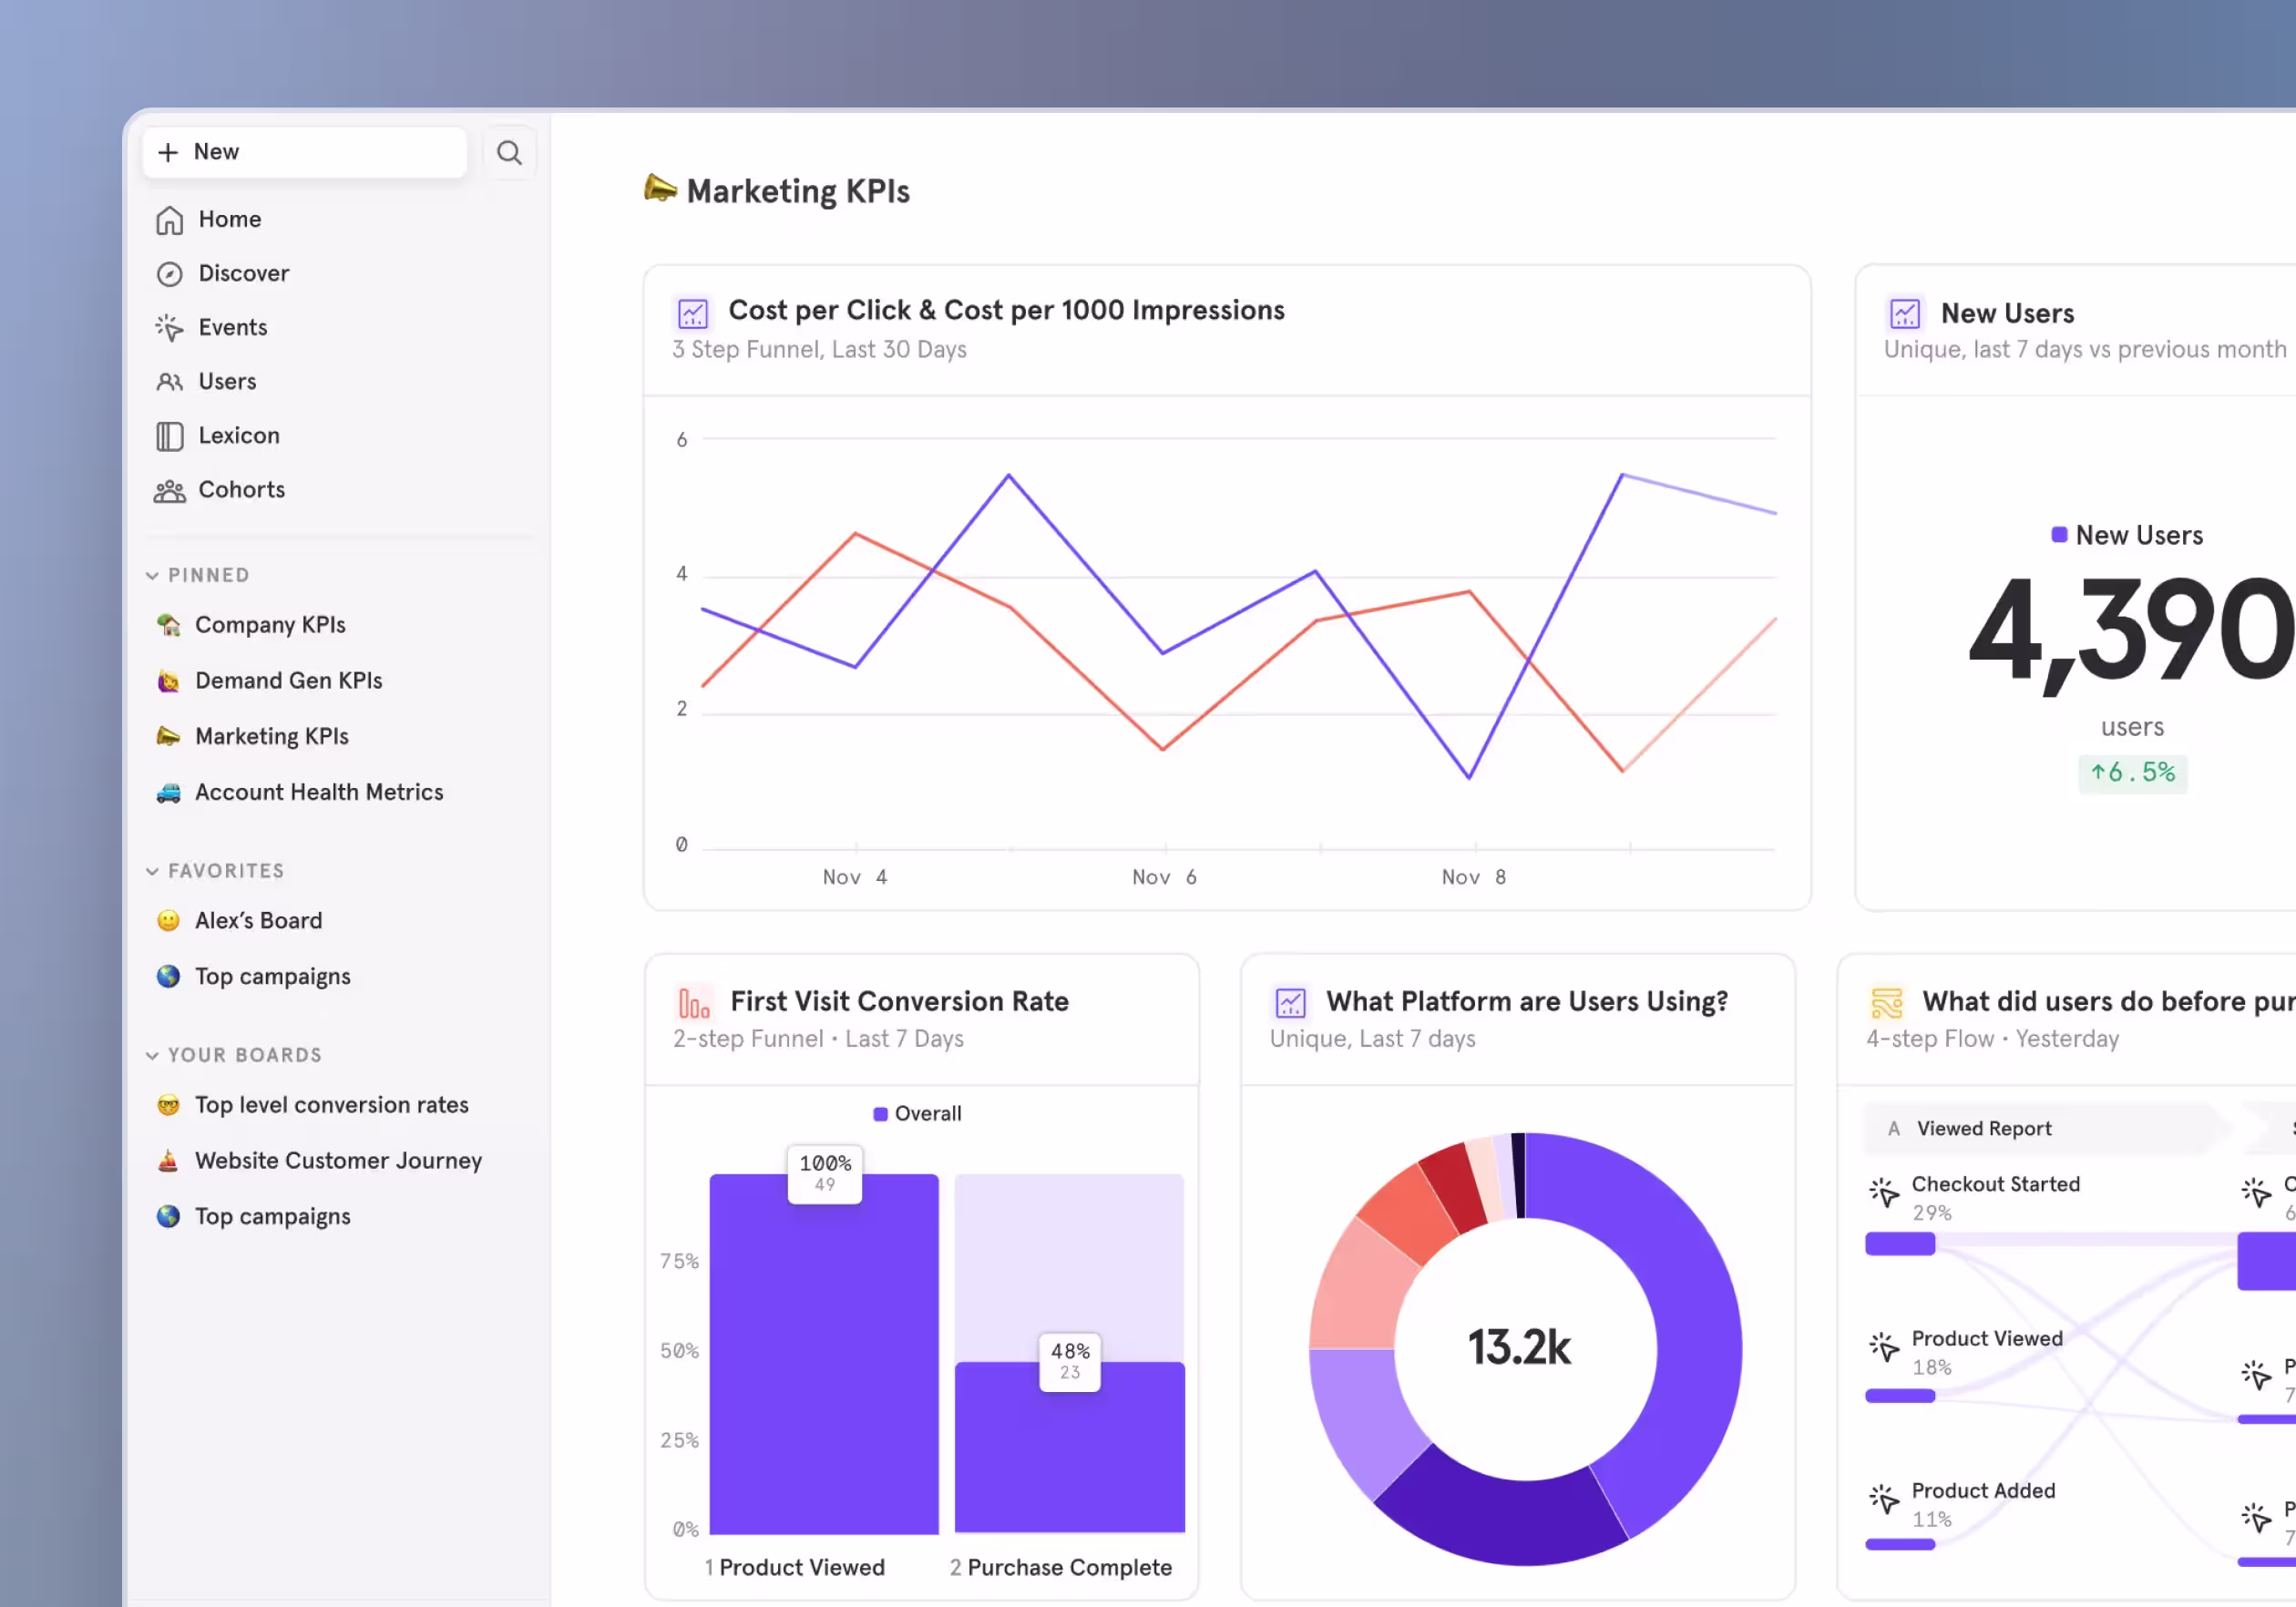Click the Overall legend purple swatch
The image size is (2296, 1607).
[880, 1114]
